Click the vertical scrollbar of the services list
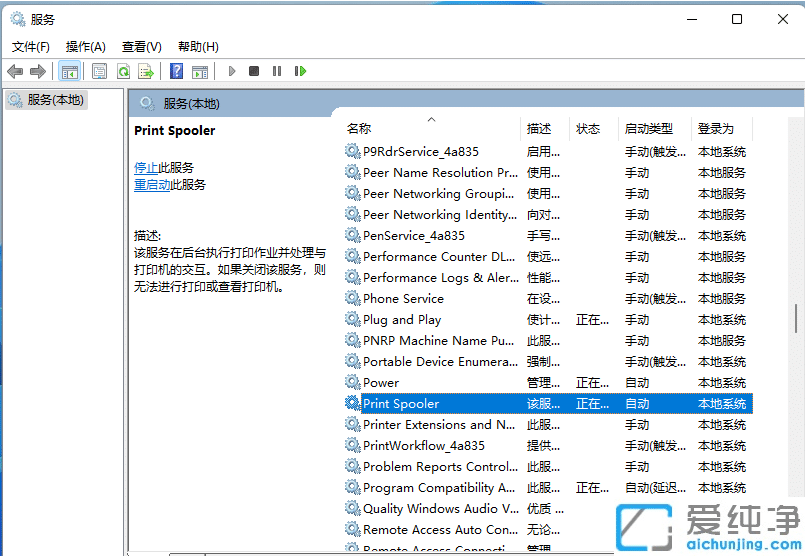 [x=796, y=318]
